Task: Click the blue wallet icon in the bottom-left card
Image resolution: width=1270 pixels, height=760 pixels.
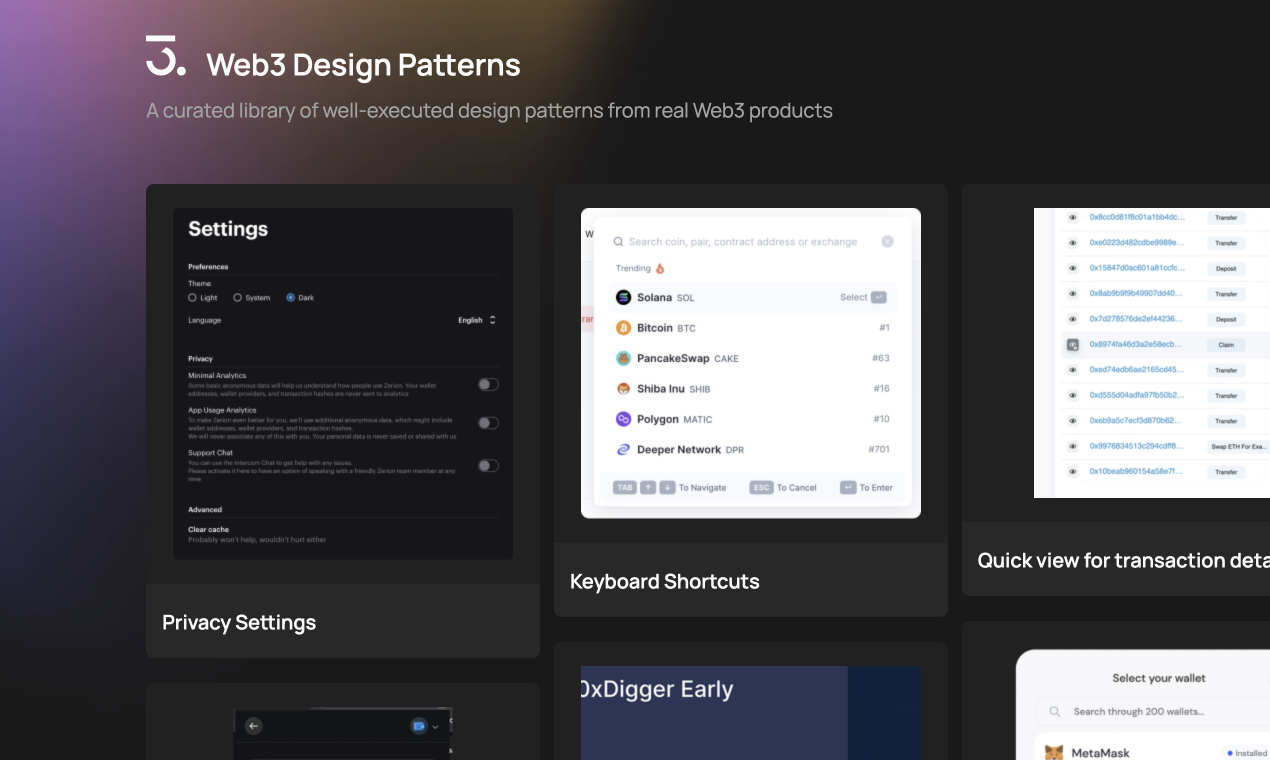Action: tap(419, 726)
